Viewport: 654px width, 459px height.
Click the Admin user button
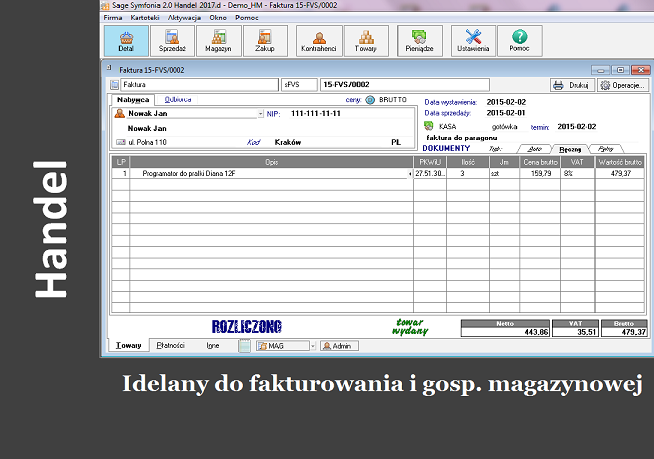340,346
